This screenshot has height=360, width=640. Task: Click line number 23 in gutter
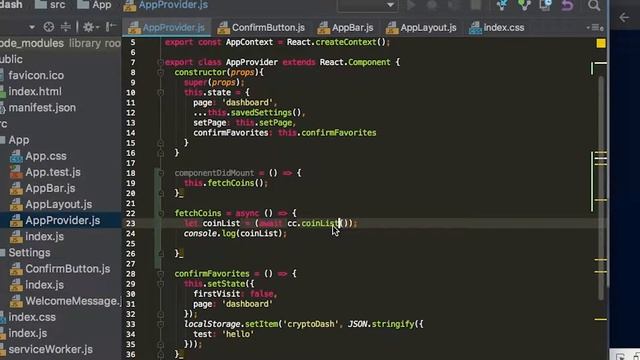coord(131,223)
